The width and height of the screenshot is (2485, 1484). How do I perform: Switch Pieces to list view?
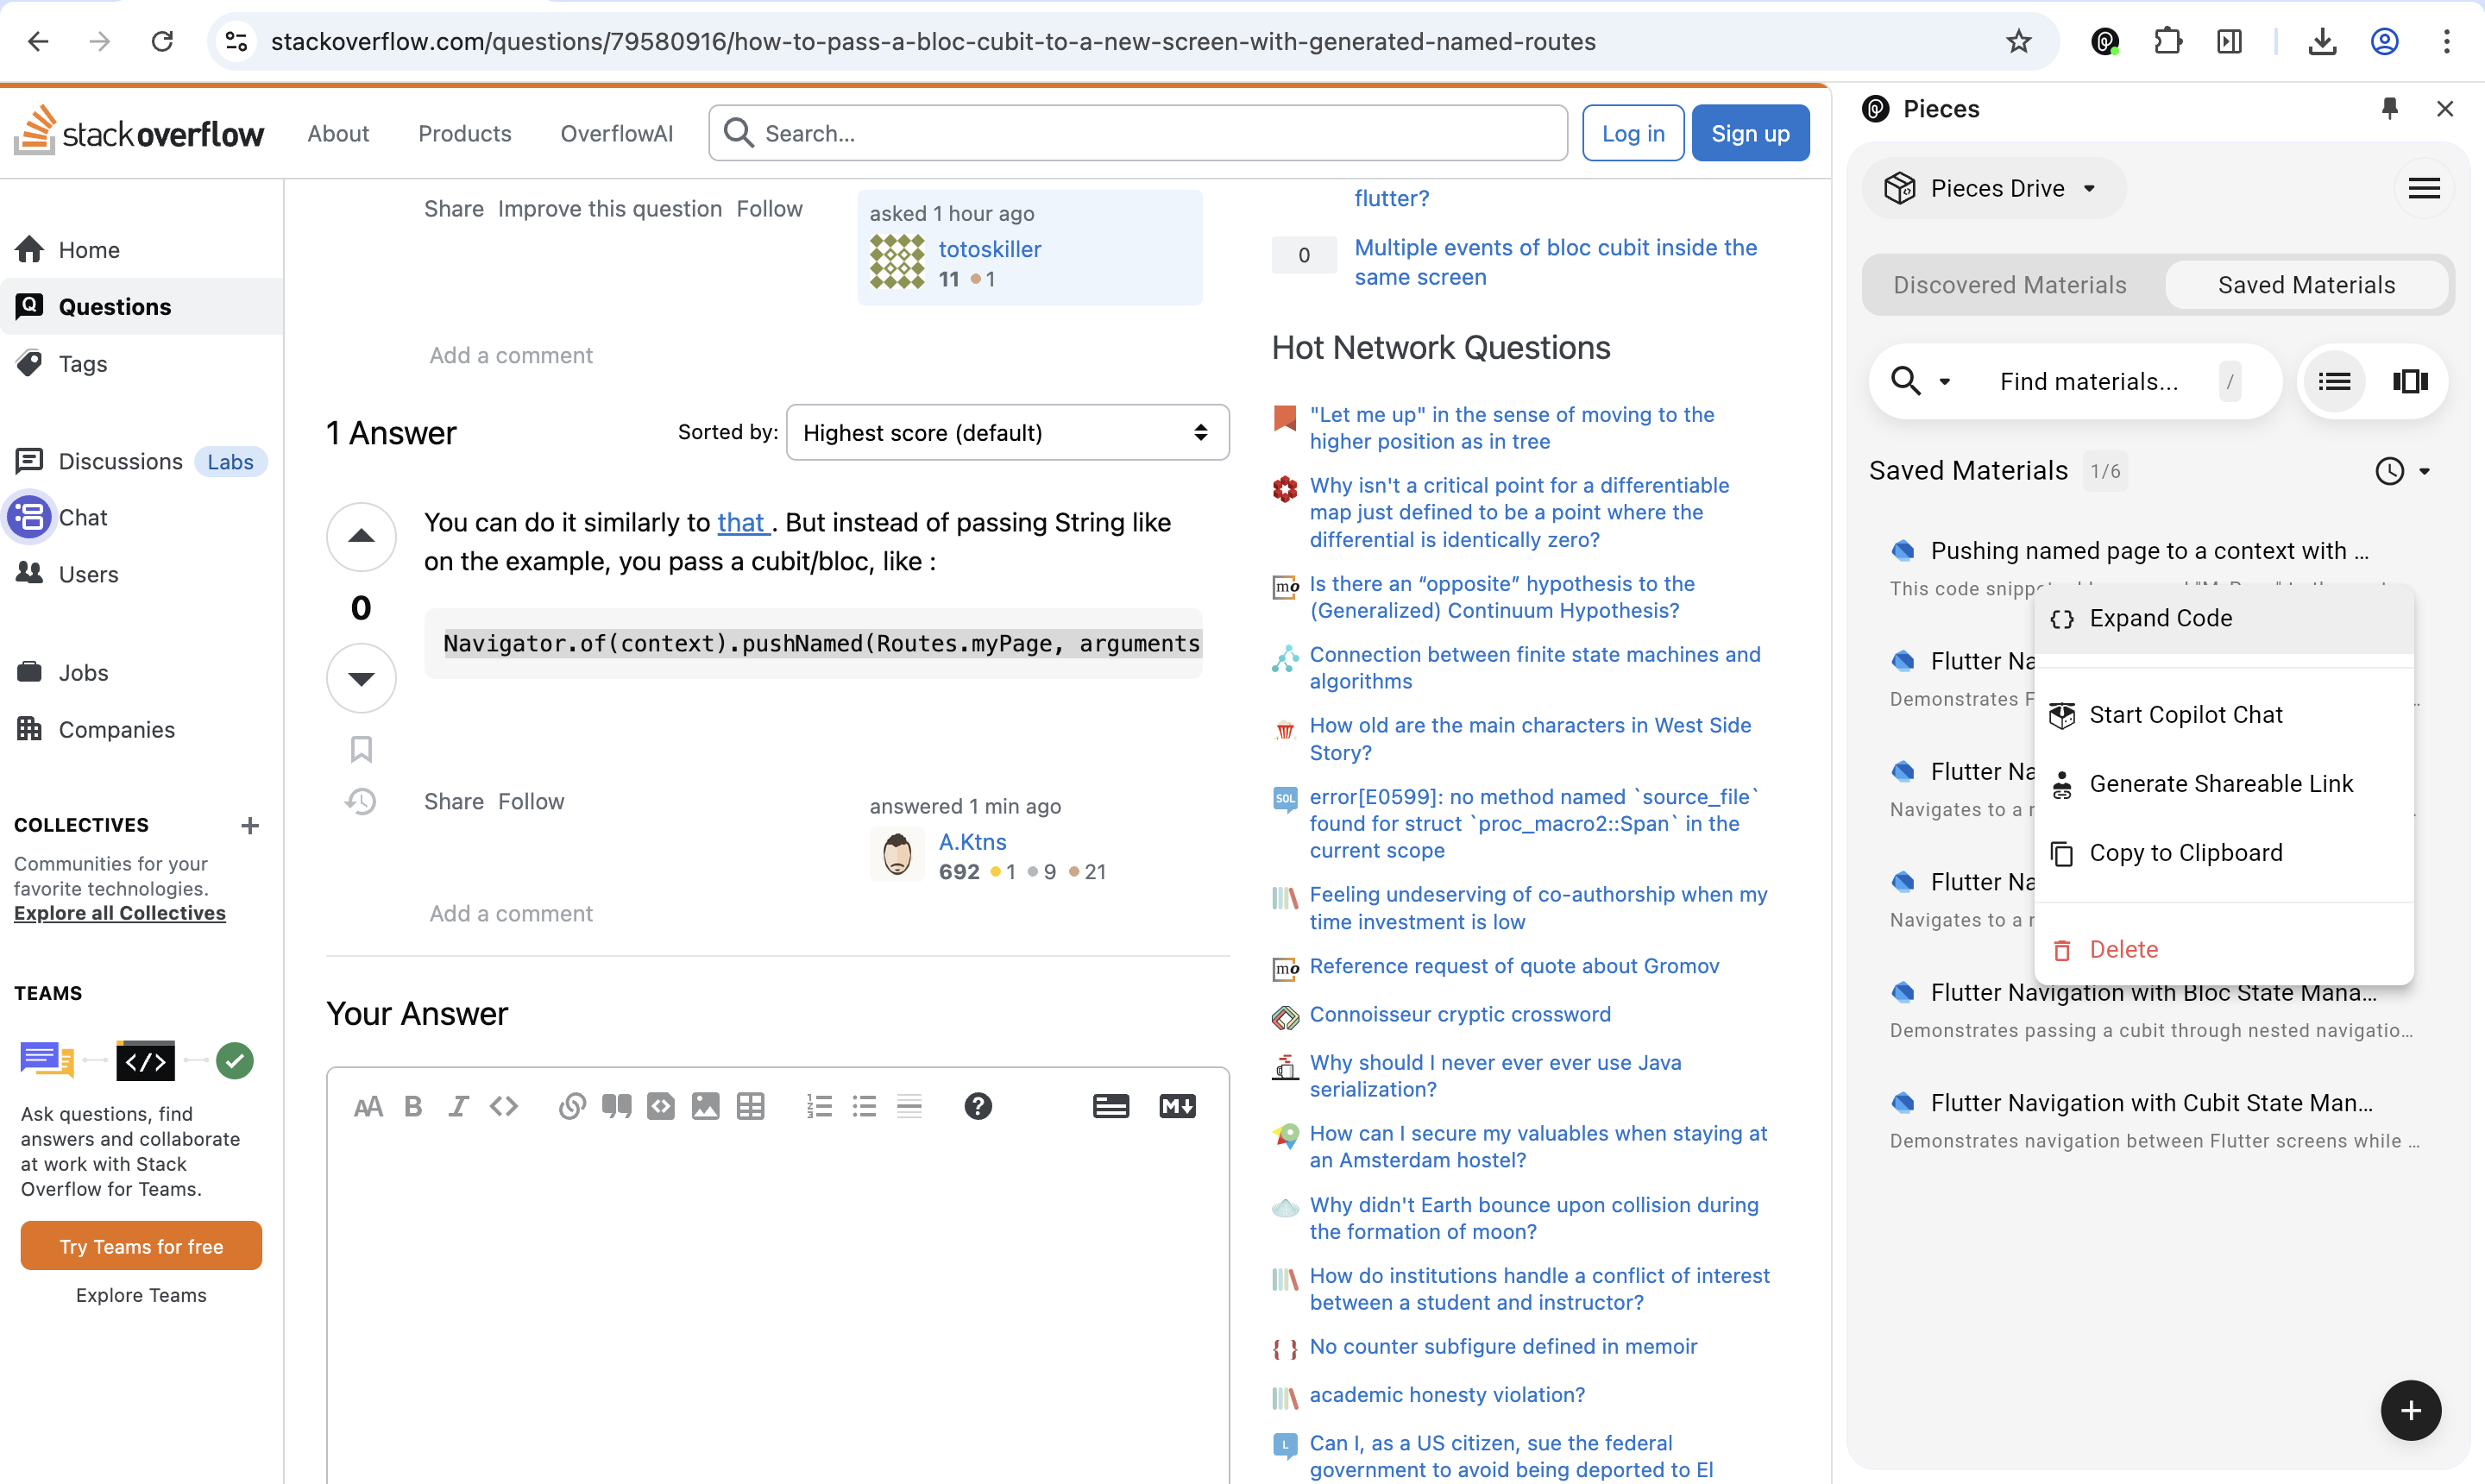pyautogui.click(x=2334, y=381)
